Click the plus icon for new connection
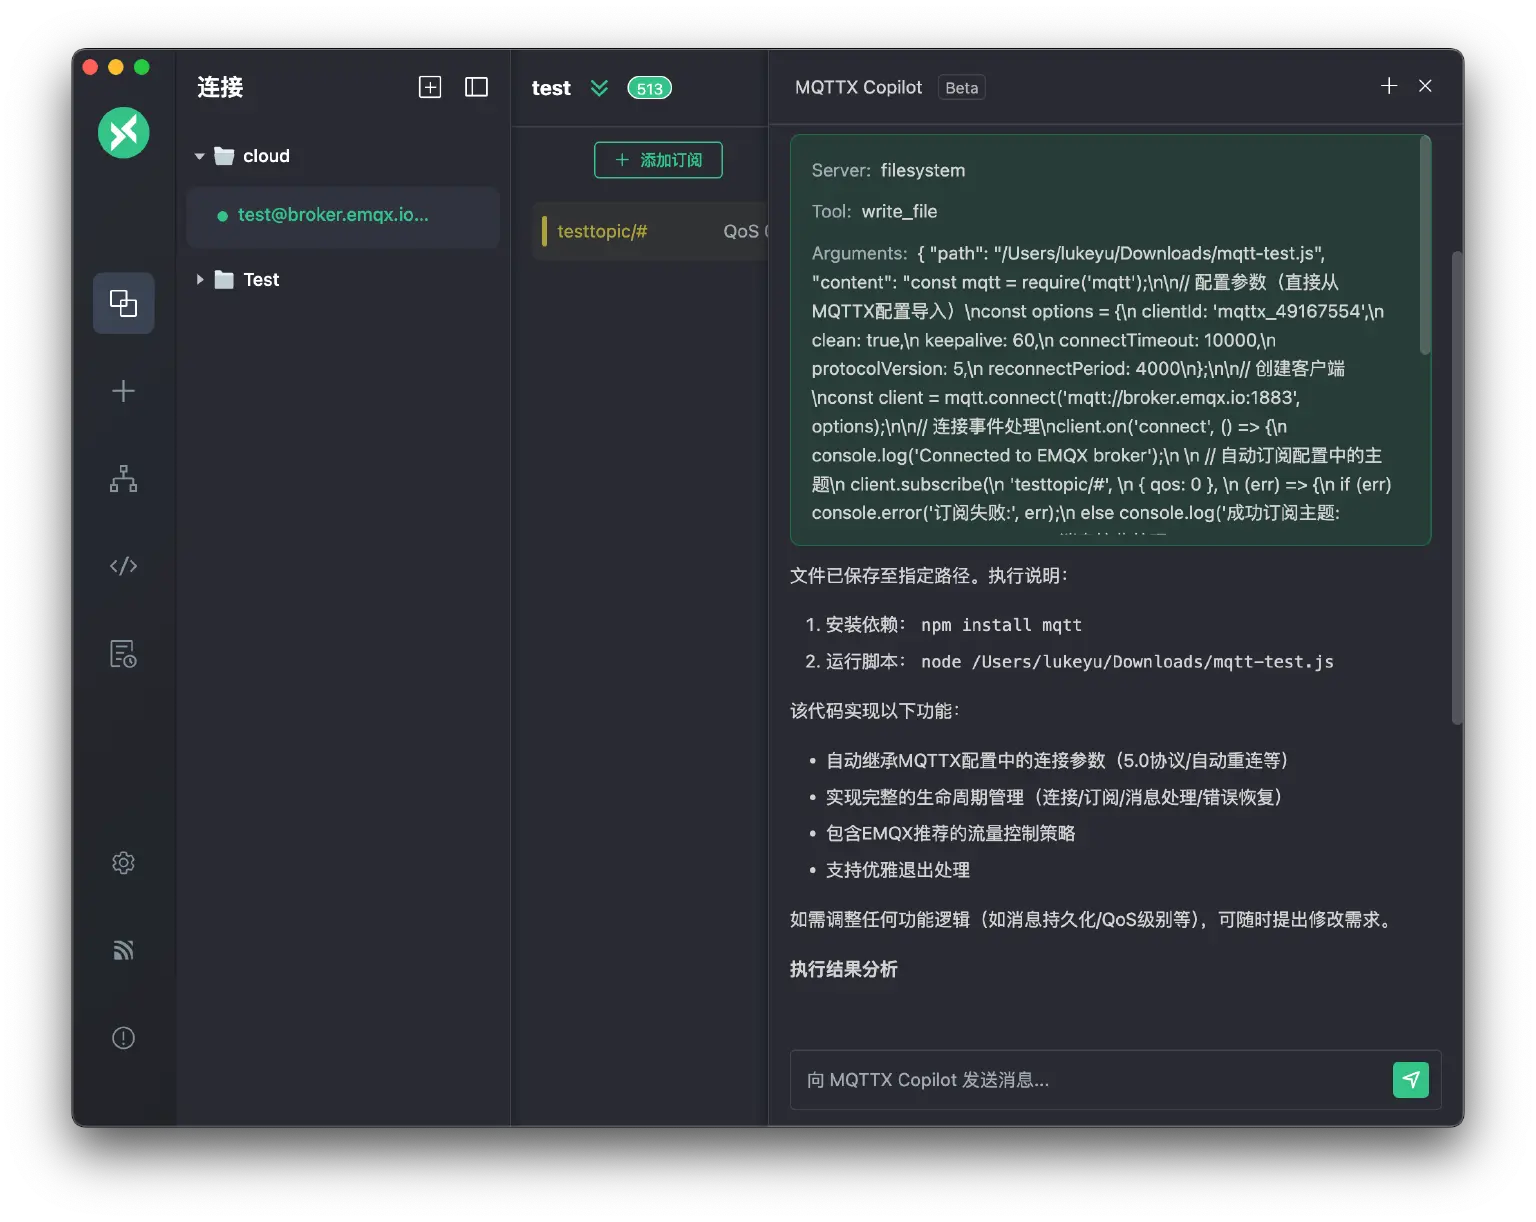 pos(123,391)
